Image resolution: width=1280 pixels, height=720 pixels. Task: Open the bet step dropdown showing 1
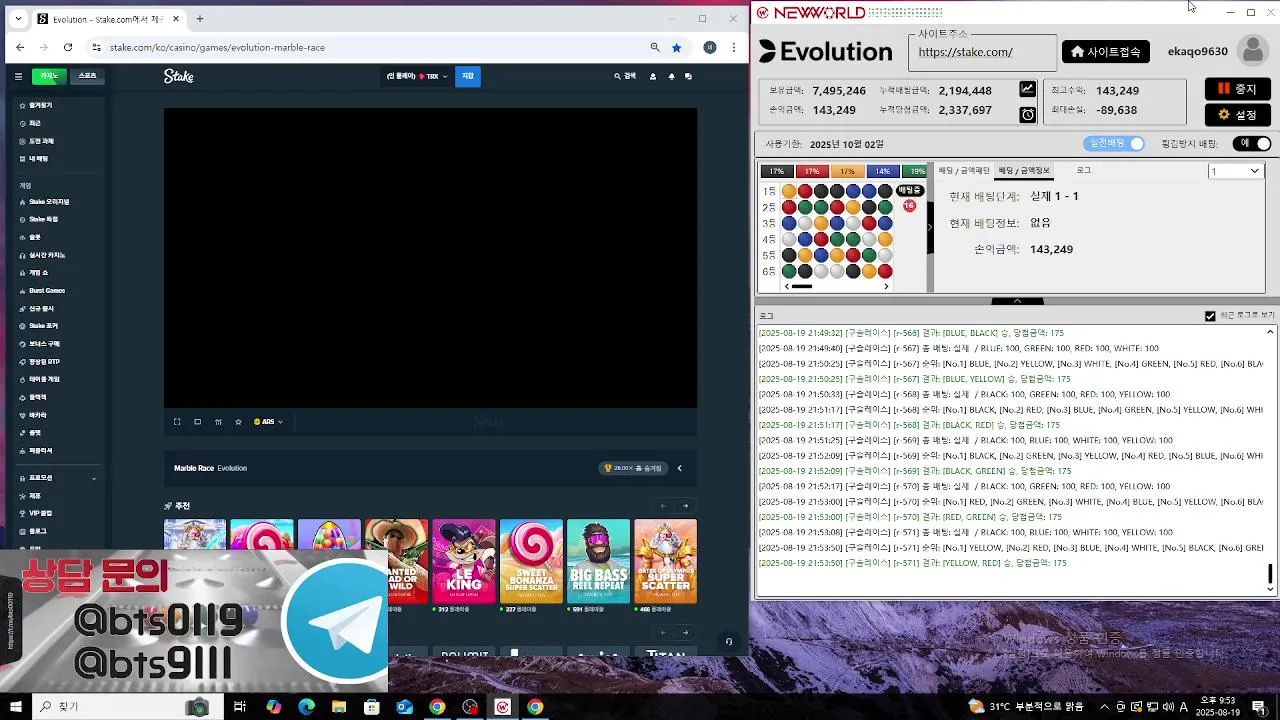[x=1236, y=171]
